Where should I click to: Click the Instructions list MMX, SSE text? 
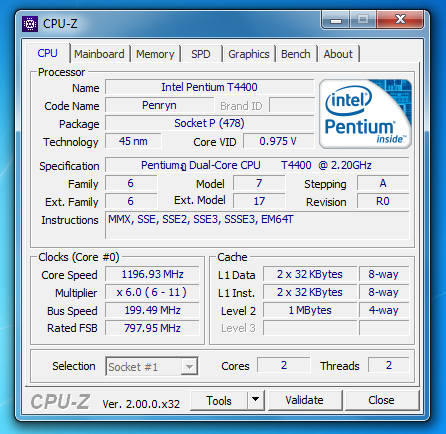point(201,219)
